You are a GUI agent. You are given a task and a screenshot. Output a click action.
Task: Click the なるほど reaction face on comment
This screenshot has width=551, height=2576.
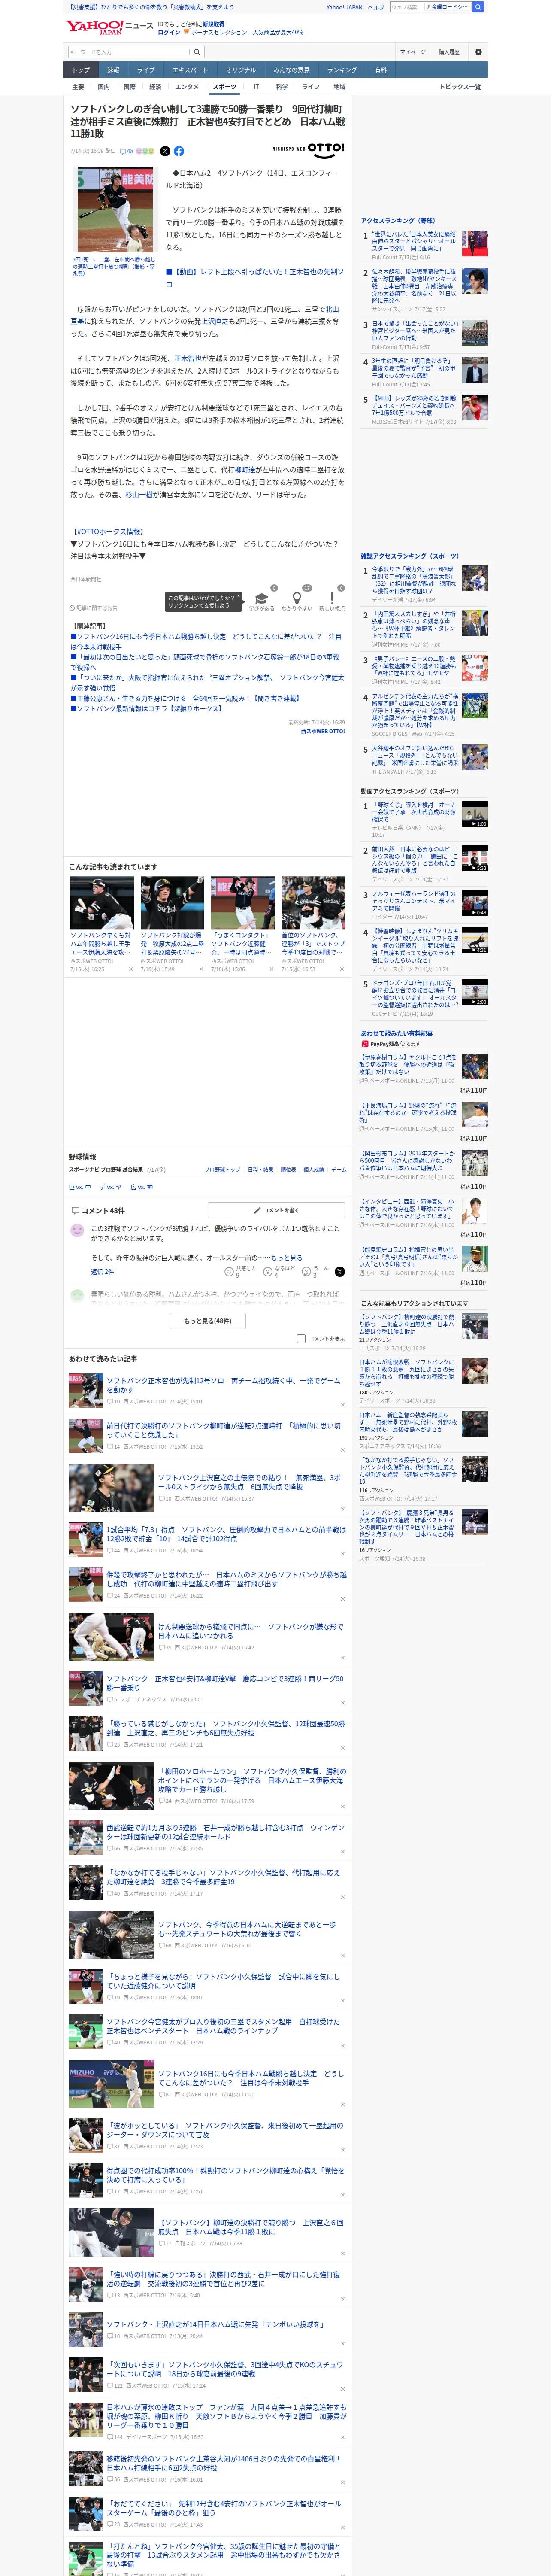click(x=268, y=1272)
